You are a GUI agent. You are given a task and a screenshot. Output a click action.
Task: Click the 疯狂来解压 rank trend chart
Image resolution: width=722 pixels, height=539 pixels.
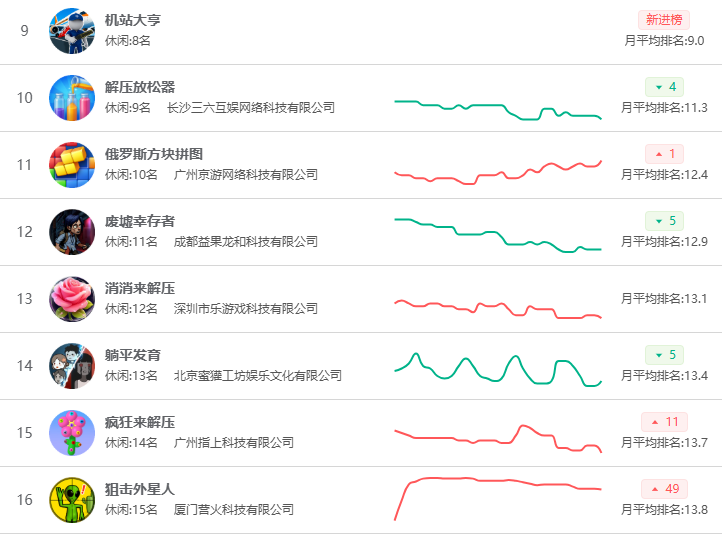498,439
